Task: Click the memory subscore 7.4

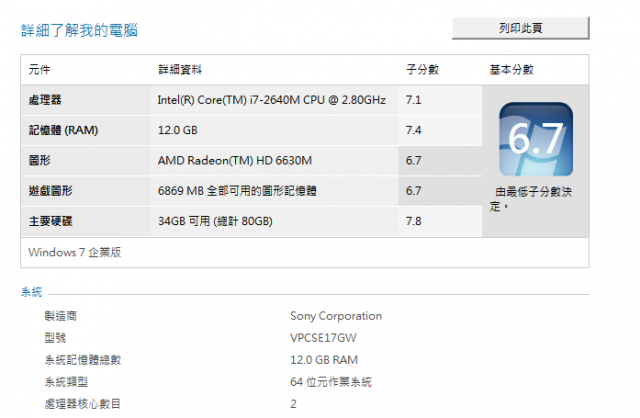Action: click(413, 130)
